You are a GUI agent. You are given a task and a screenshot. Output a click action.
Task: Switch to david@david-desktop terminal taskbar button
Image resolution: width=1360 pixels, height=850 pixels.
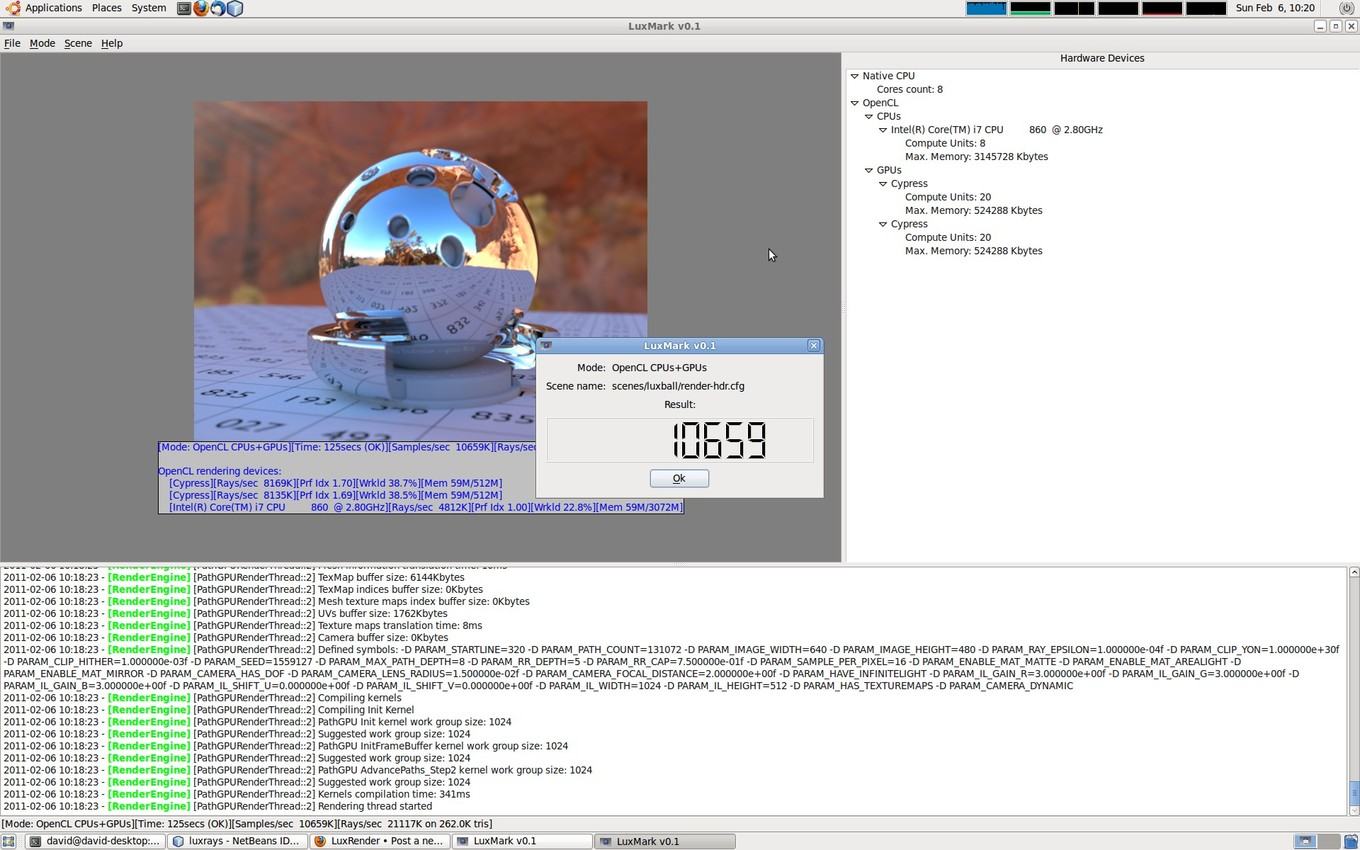93,841
